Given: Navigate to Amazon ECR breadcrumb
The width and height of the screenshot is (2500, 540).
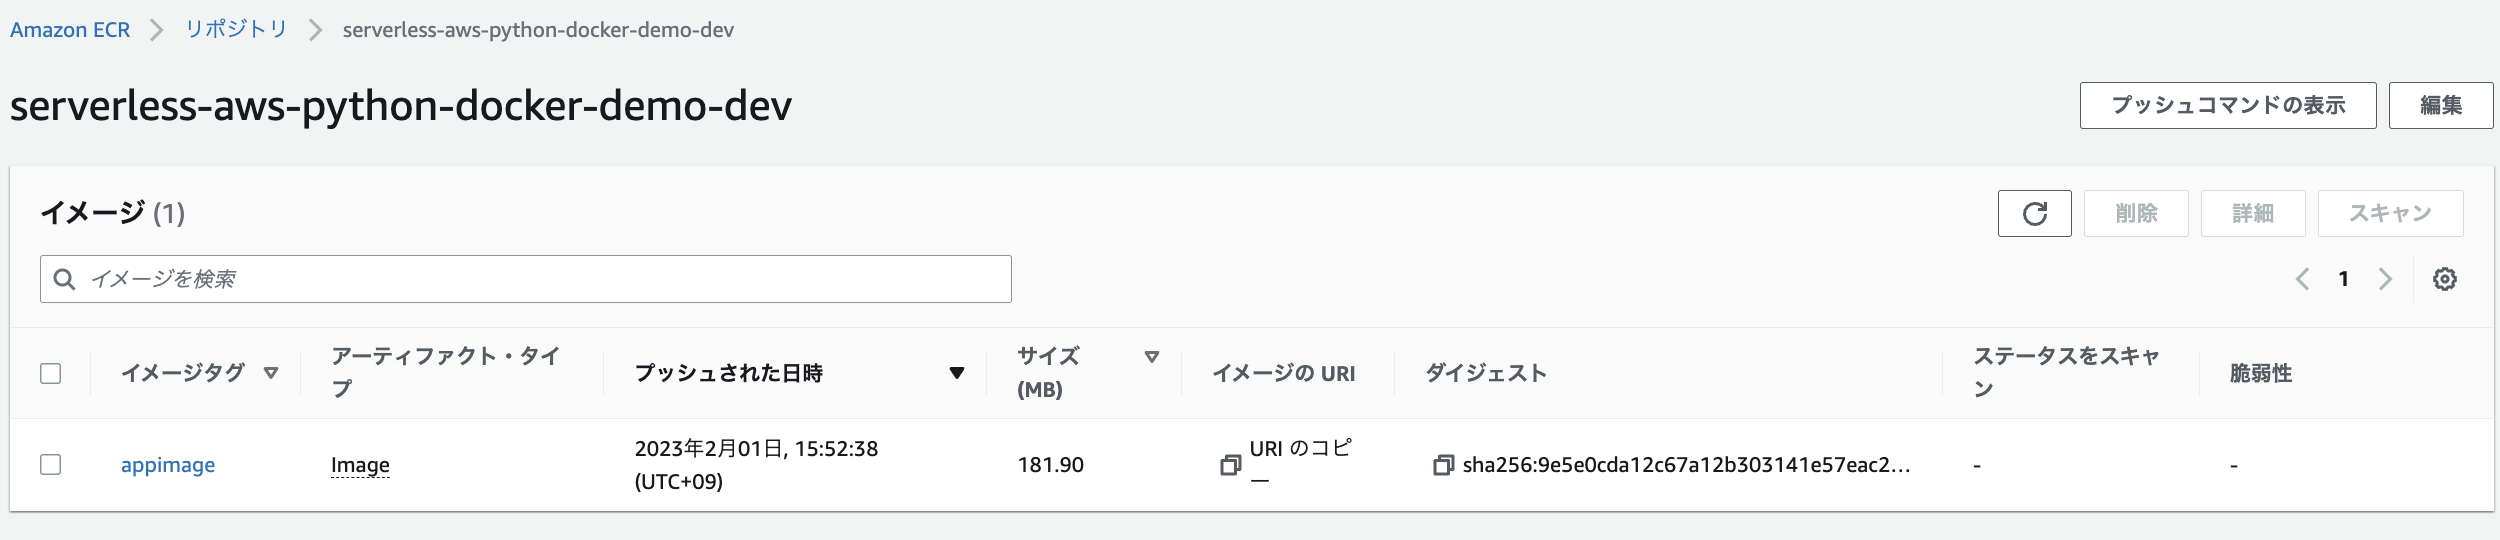Looking at the screenshot, I should click(x=70, y=30).
